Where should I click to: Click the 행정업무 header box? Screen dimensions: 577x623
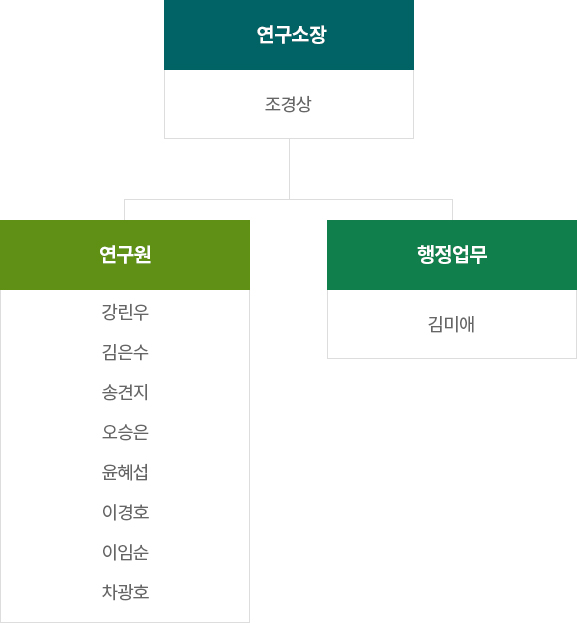pyautogui.click(x=452, y=255)
